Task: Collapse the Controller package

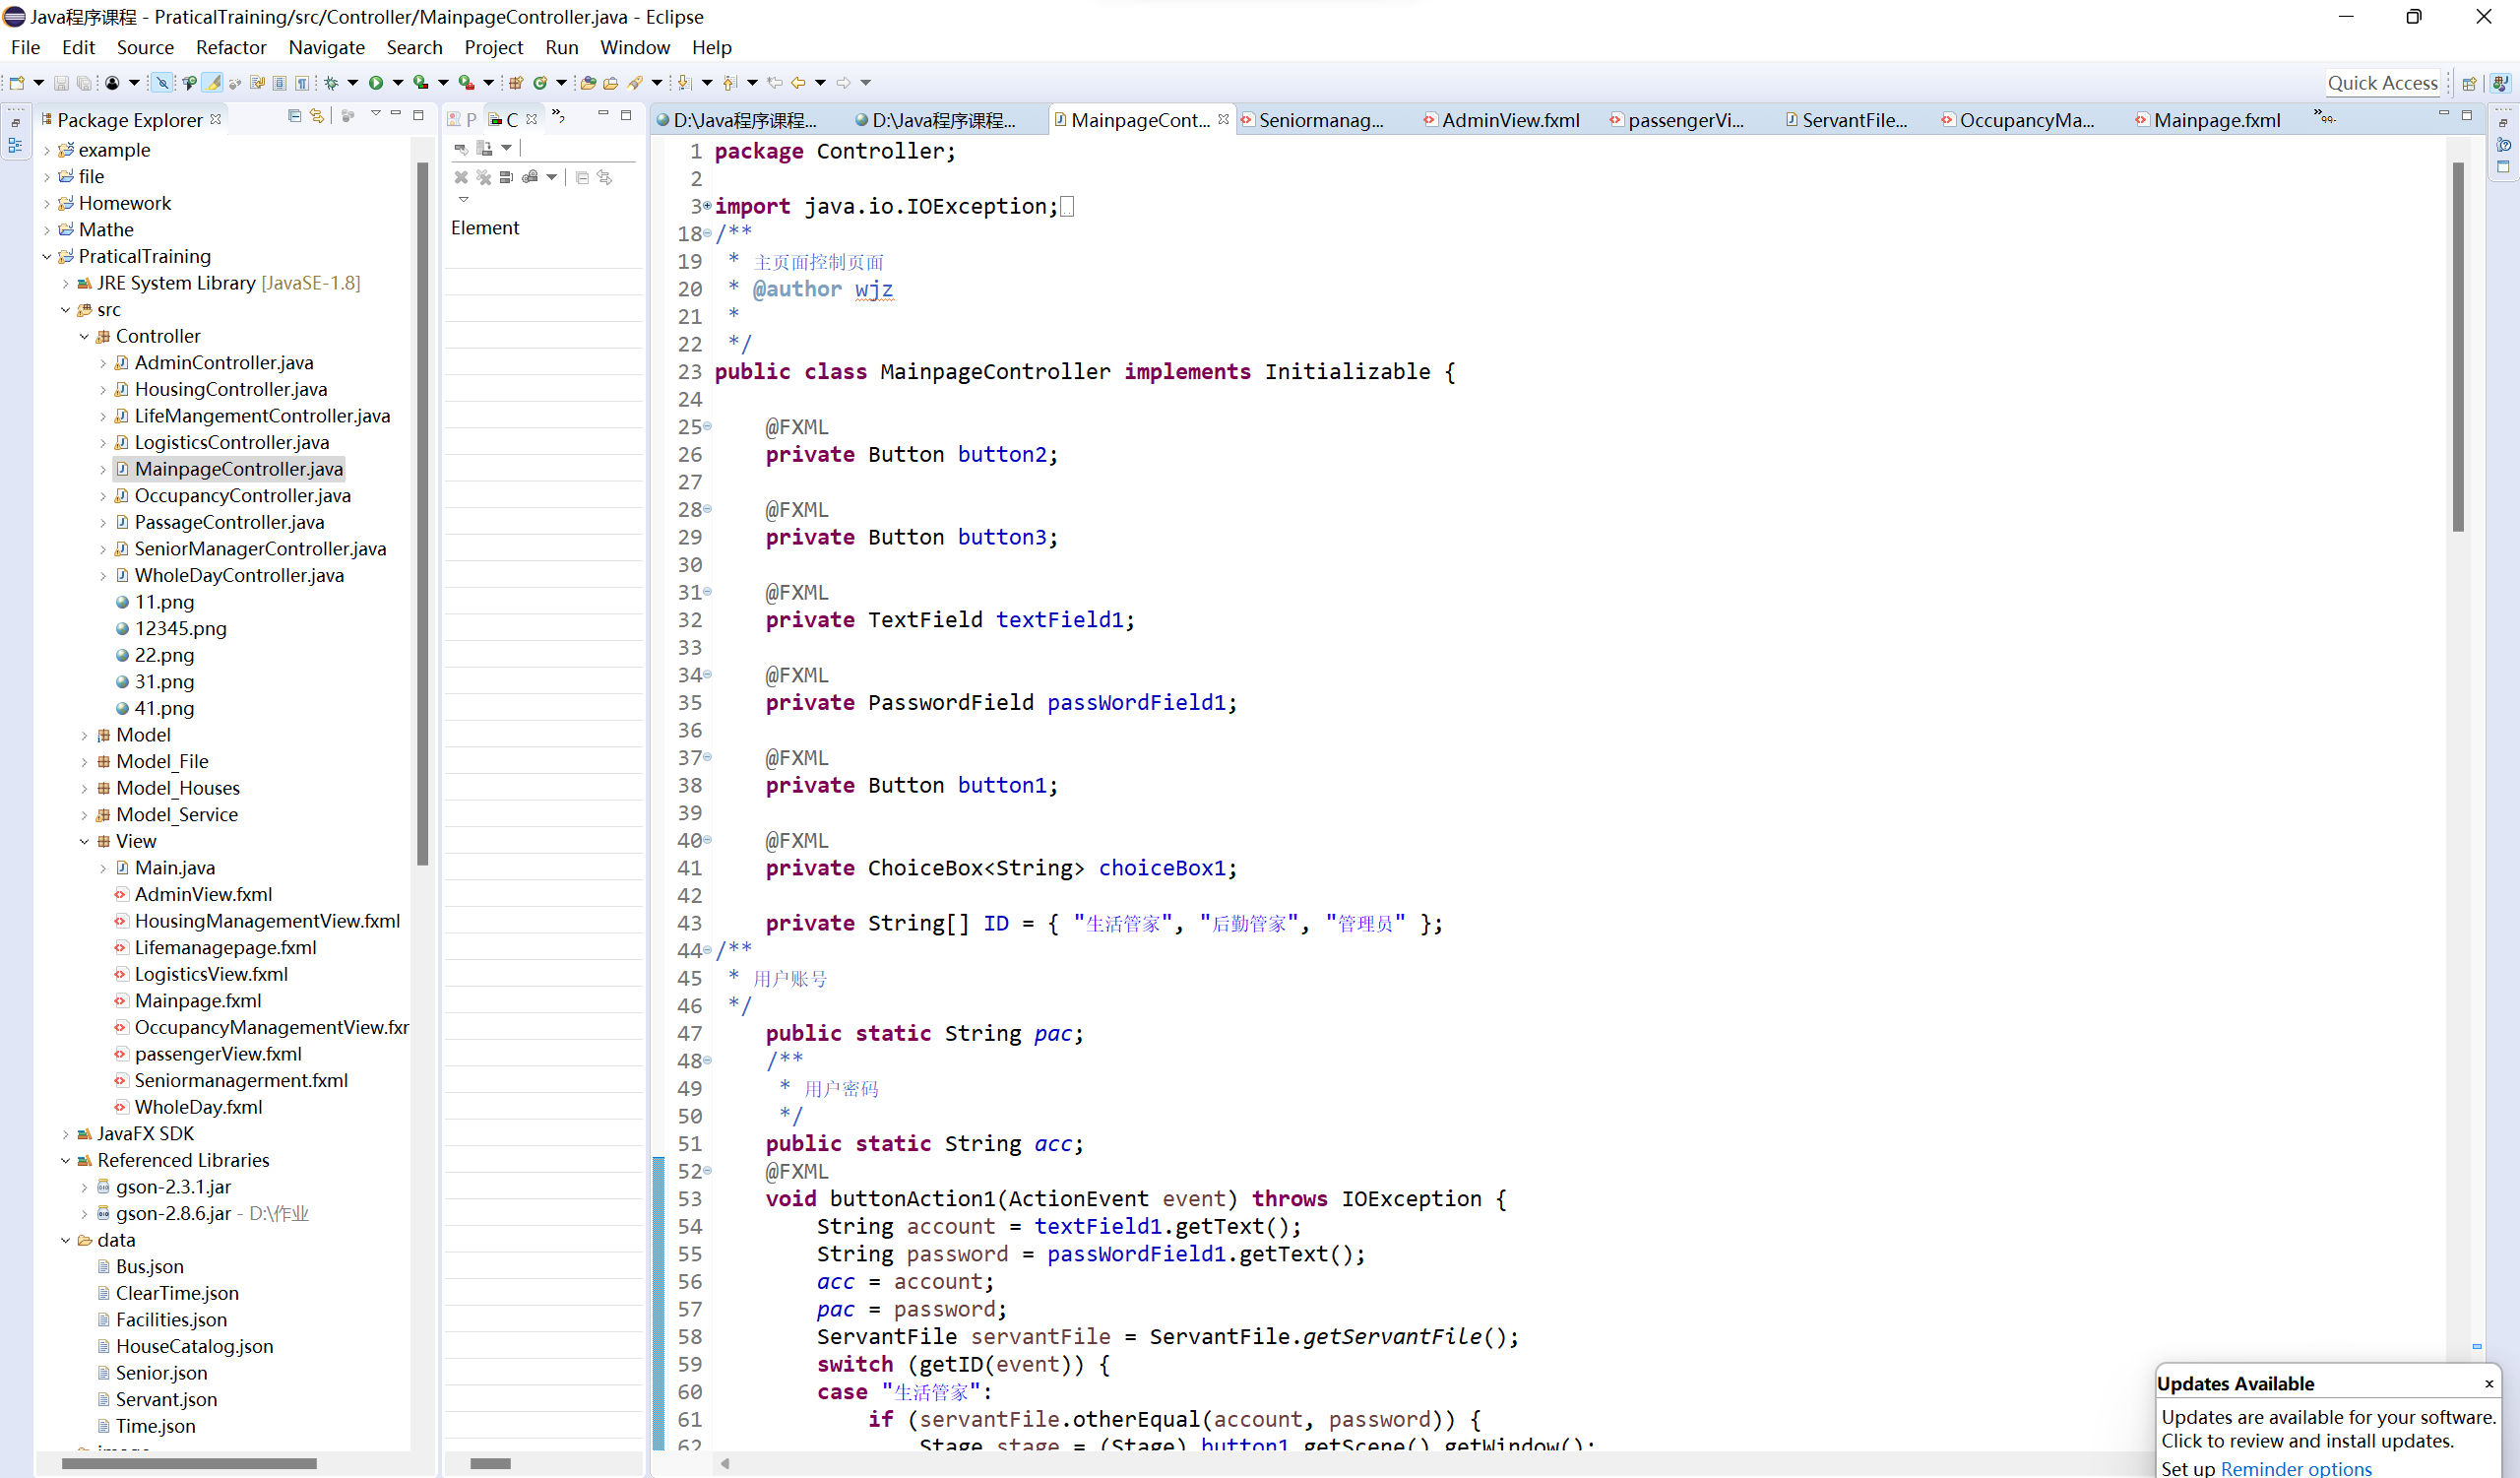Action: (85, 336)
